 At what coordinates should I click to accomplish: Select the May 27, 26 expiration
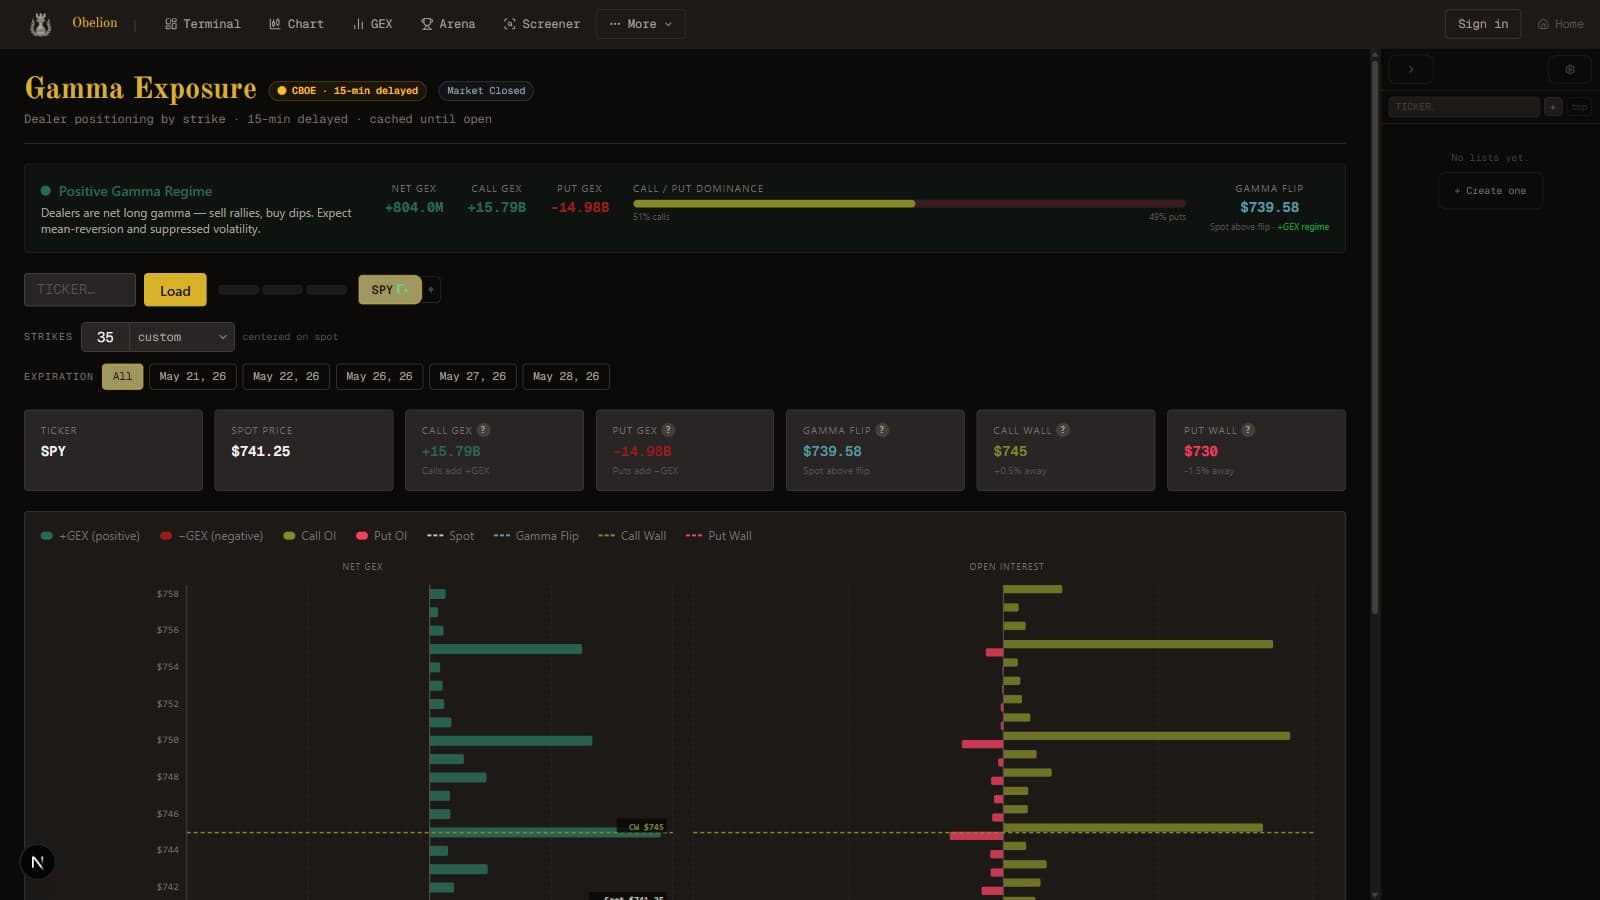coord(473,376)
